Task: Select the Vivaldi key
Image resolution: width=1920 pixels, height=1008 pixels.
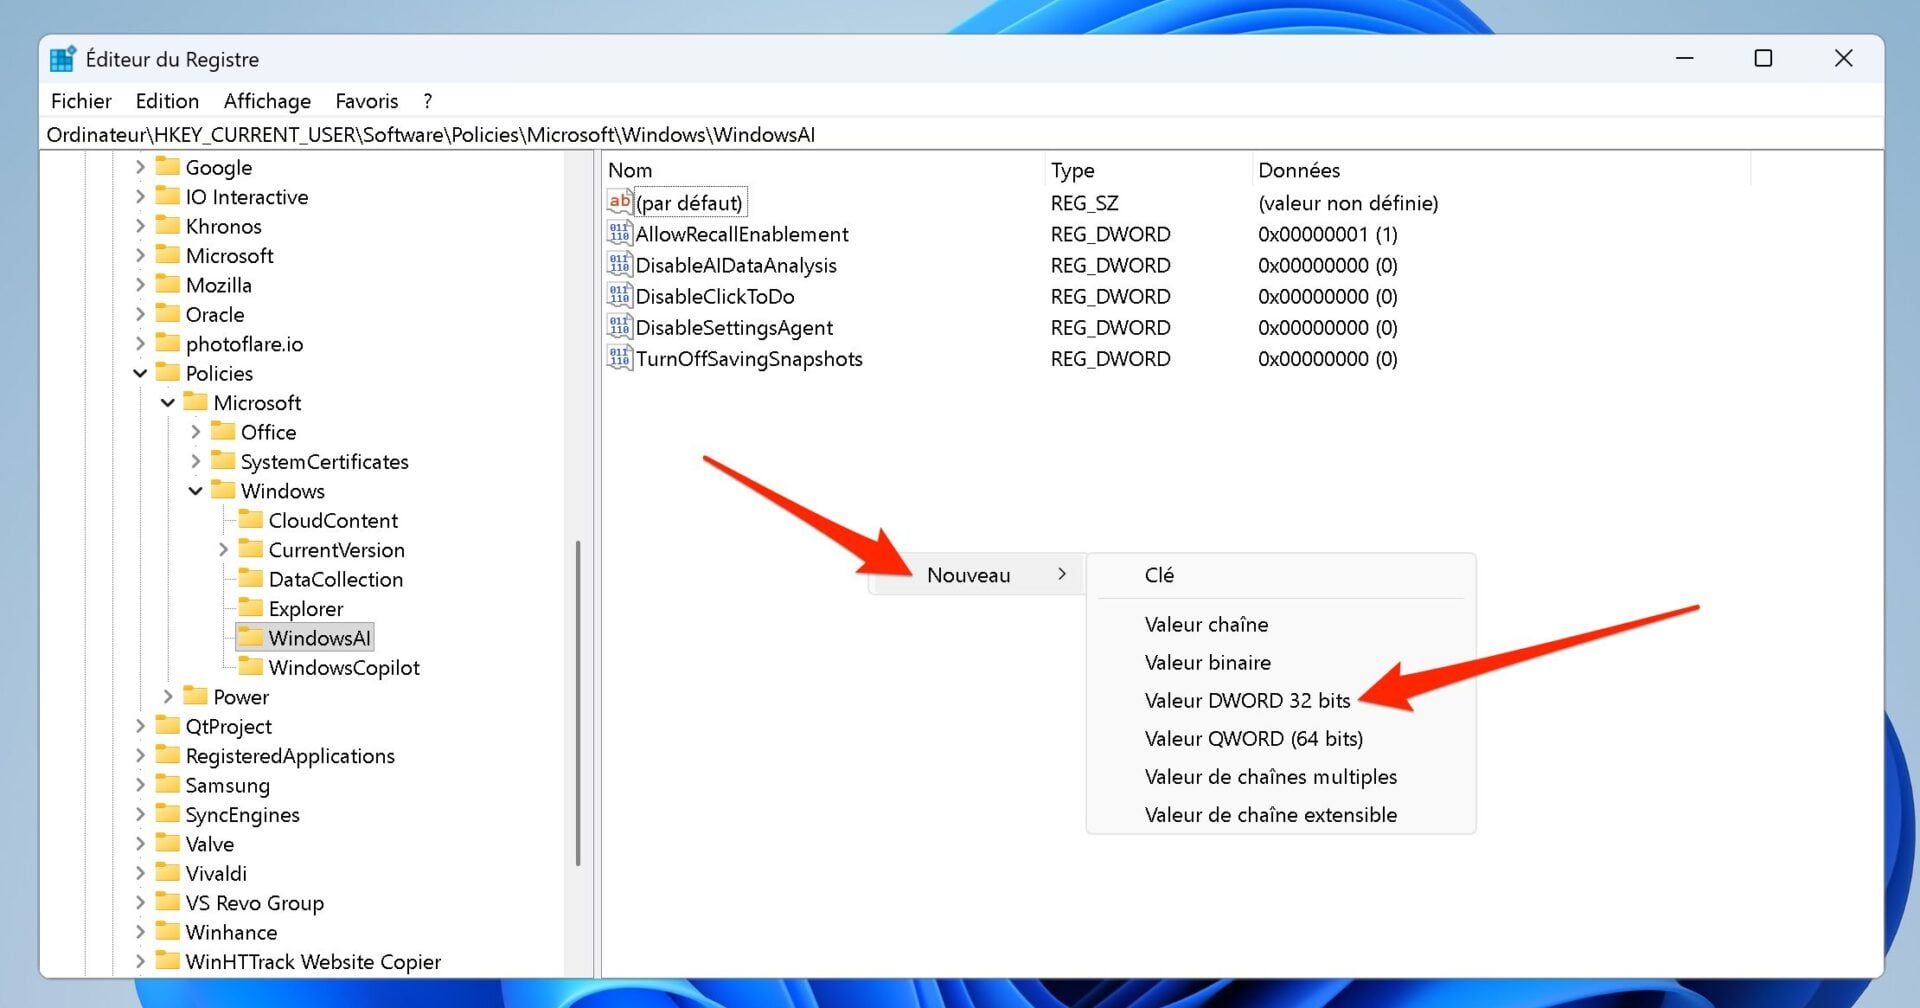Action: click(x=216, y=873)
